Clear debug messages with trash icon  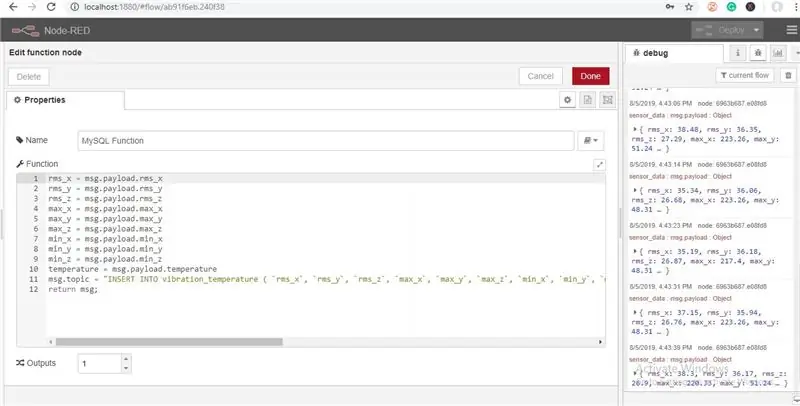click(788, 75)
